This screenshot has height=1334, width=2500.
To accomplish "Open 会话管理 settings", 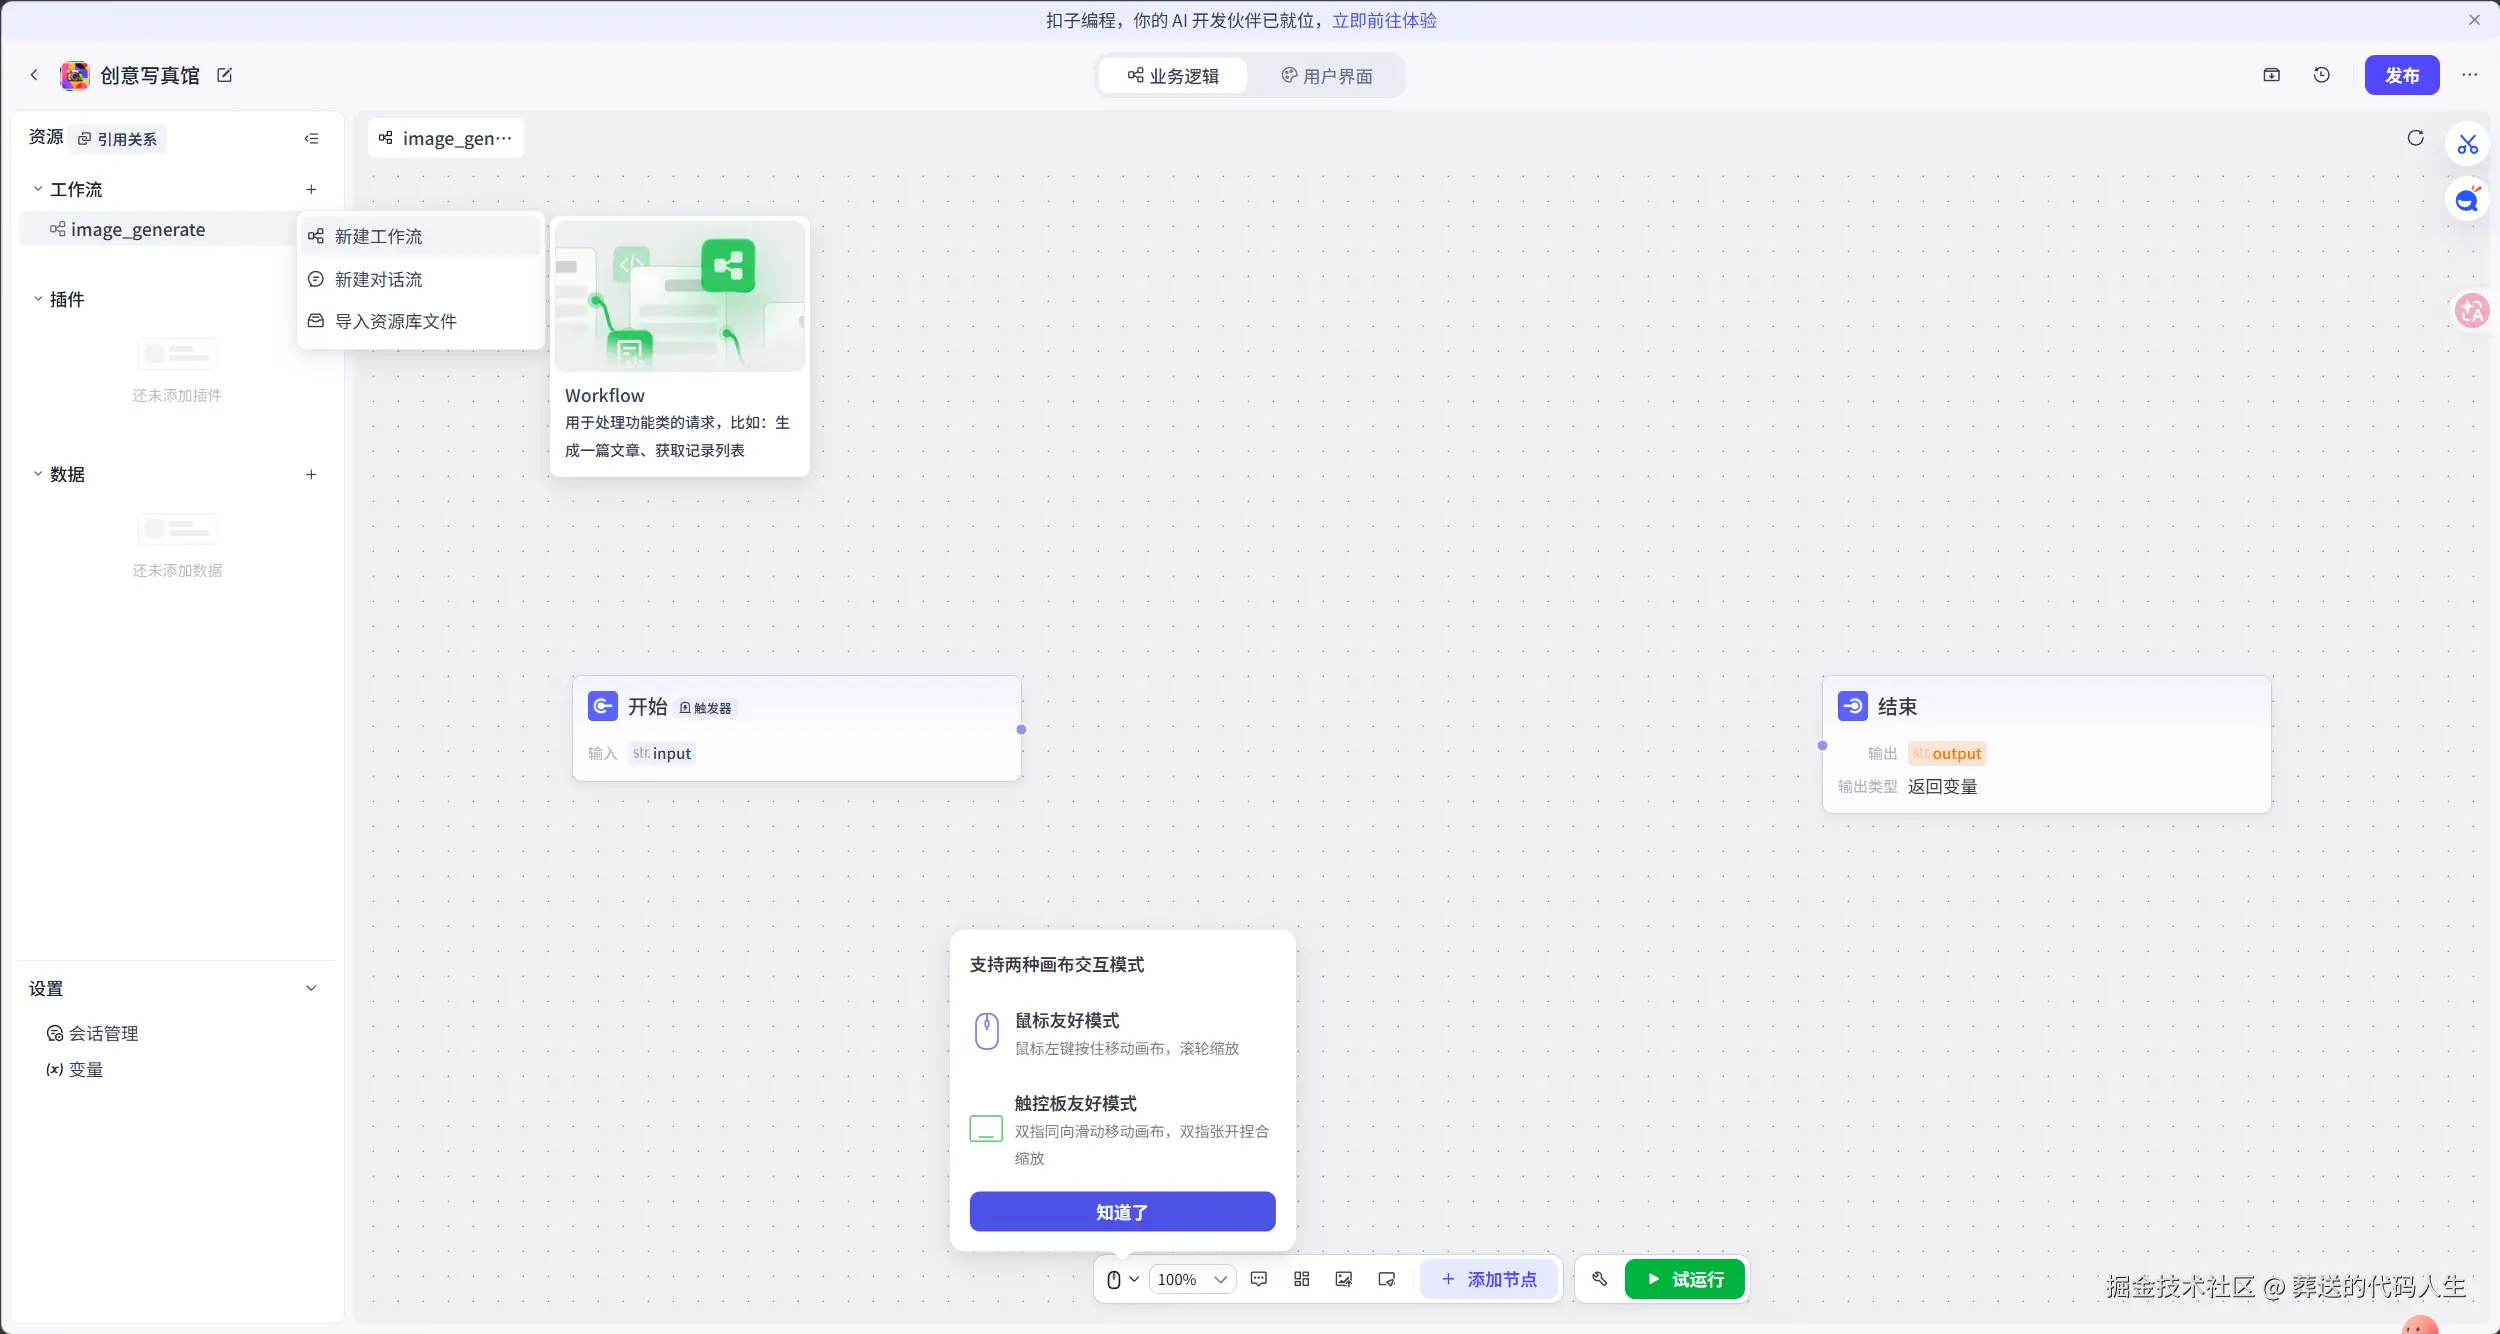I will [93, 1033].
